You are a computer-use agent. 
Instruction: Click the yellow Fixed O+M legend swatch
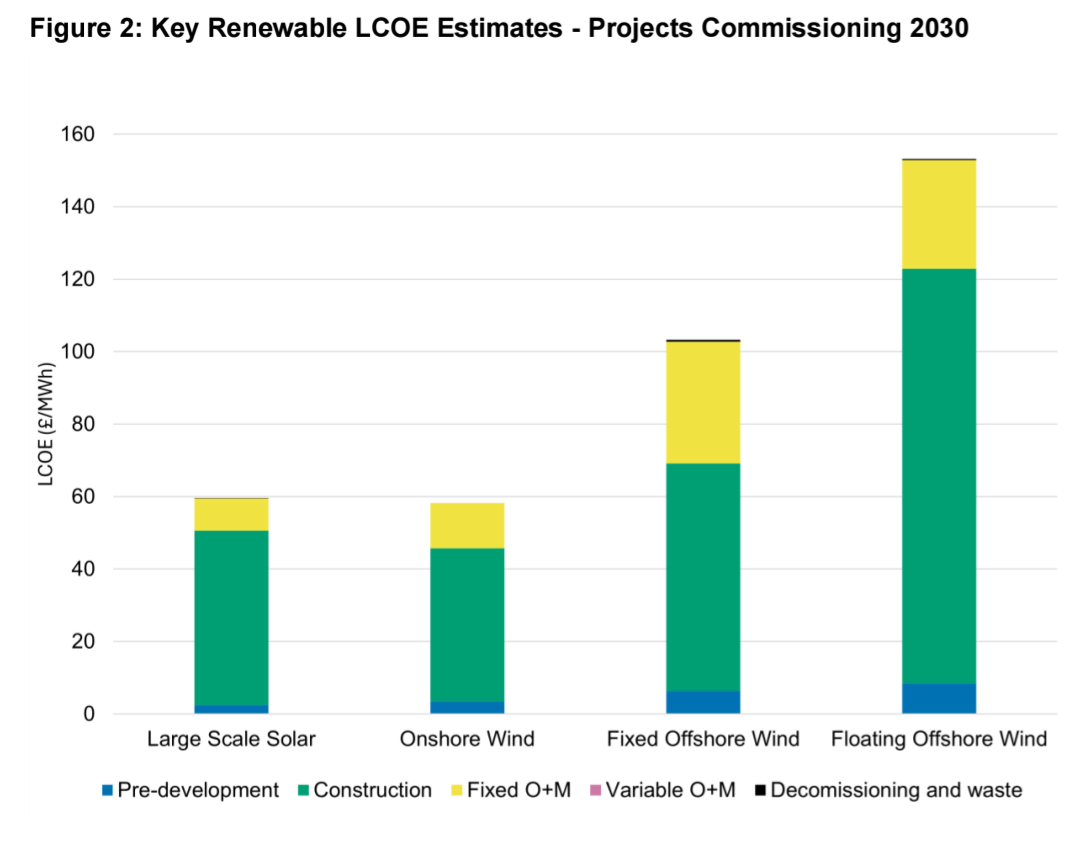click(455, 791)
